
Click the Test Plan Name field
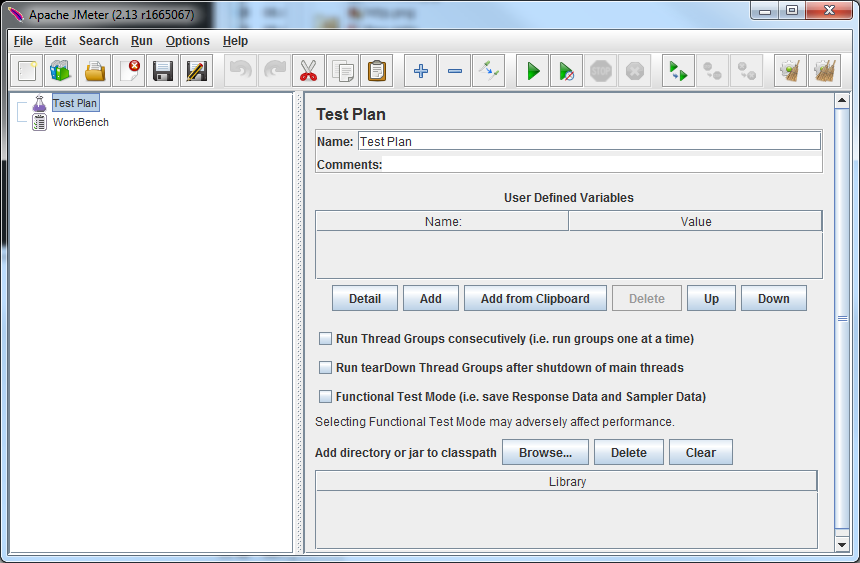[590, 142]
